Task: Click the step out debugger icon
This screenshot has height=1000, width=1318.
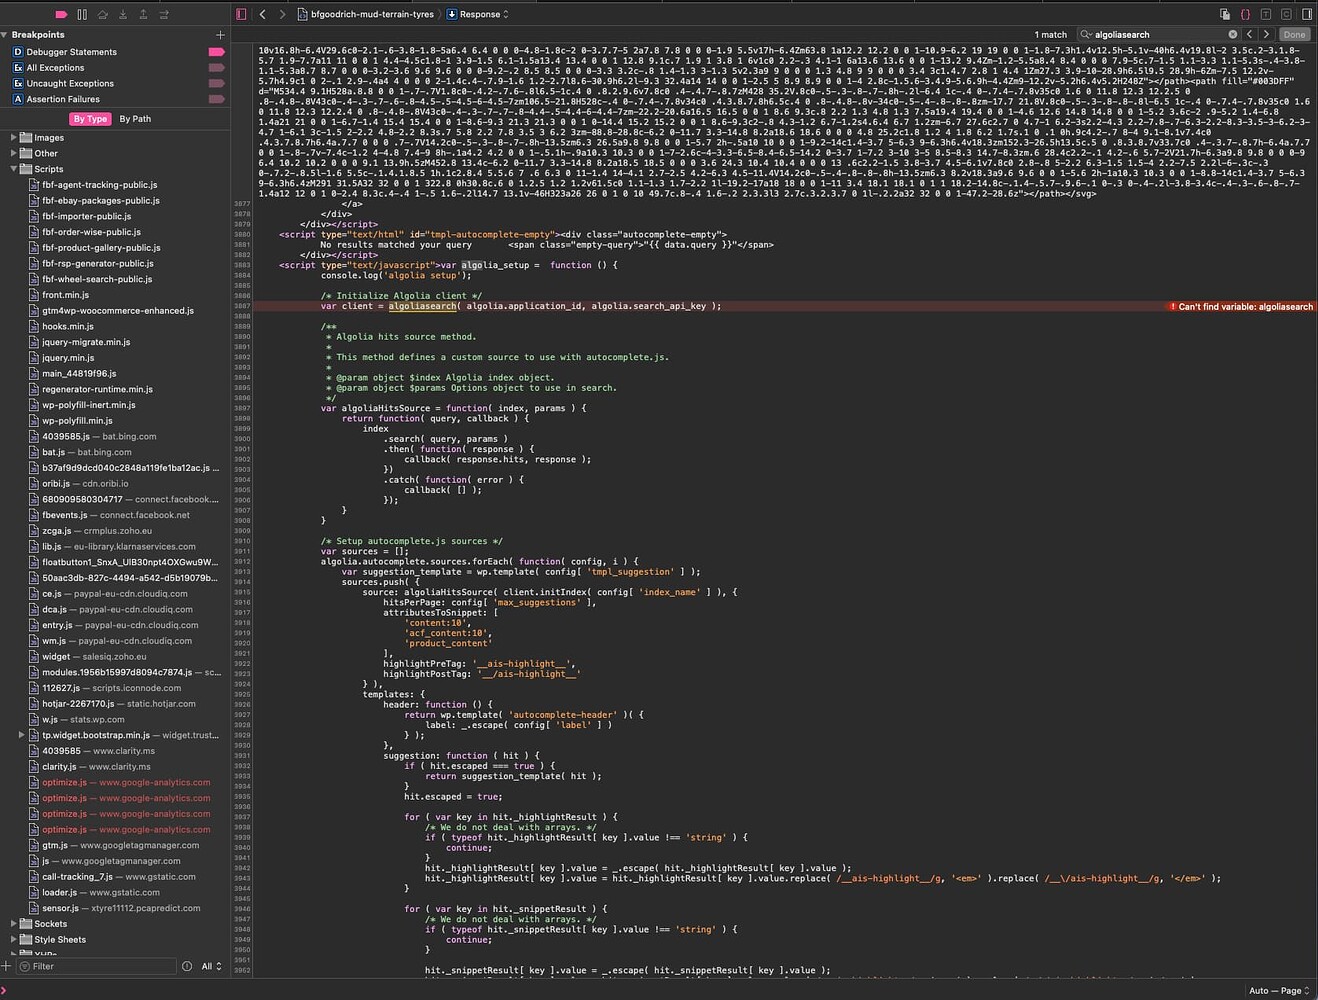Action: tap(143, 14)
